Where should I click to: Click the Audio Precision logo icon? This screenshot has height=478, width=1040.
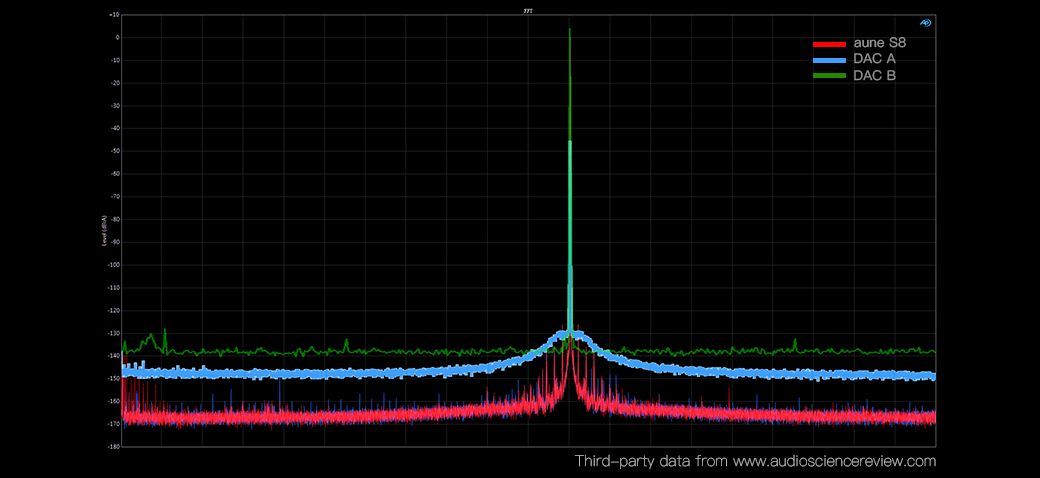(926, 23)
